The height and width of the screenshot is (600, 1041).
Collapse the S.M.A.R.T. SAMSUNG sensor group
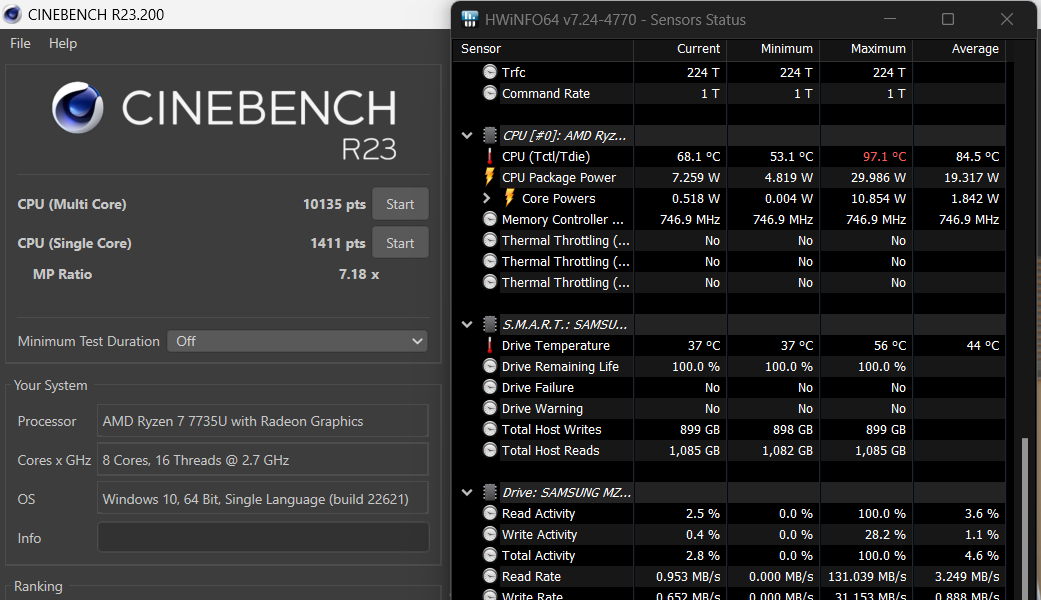[467, 325]
